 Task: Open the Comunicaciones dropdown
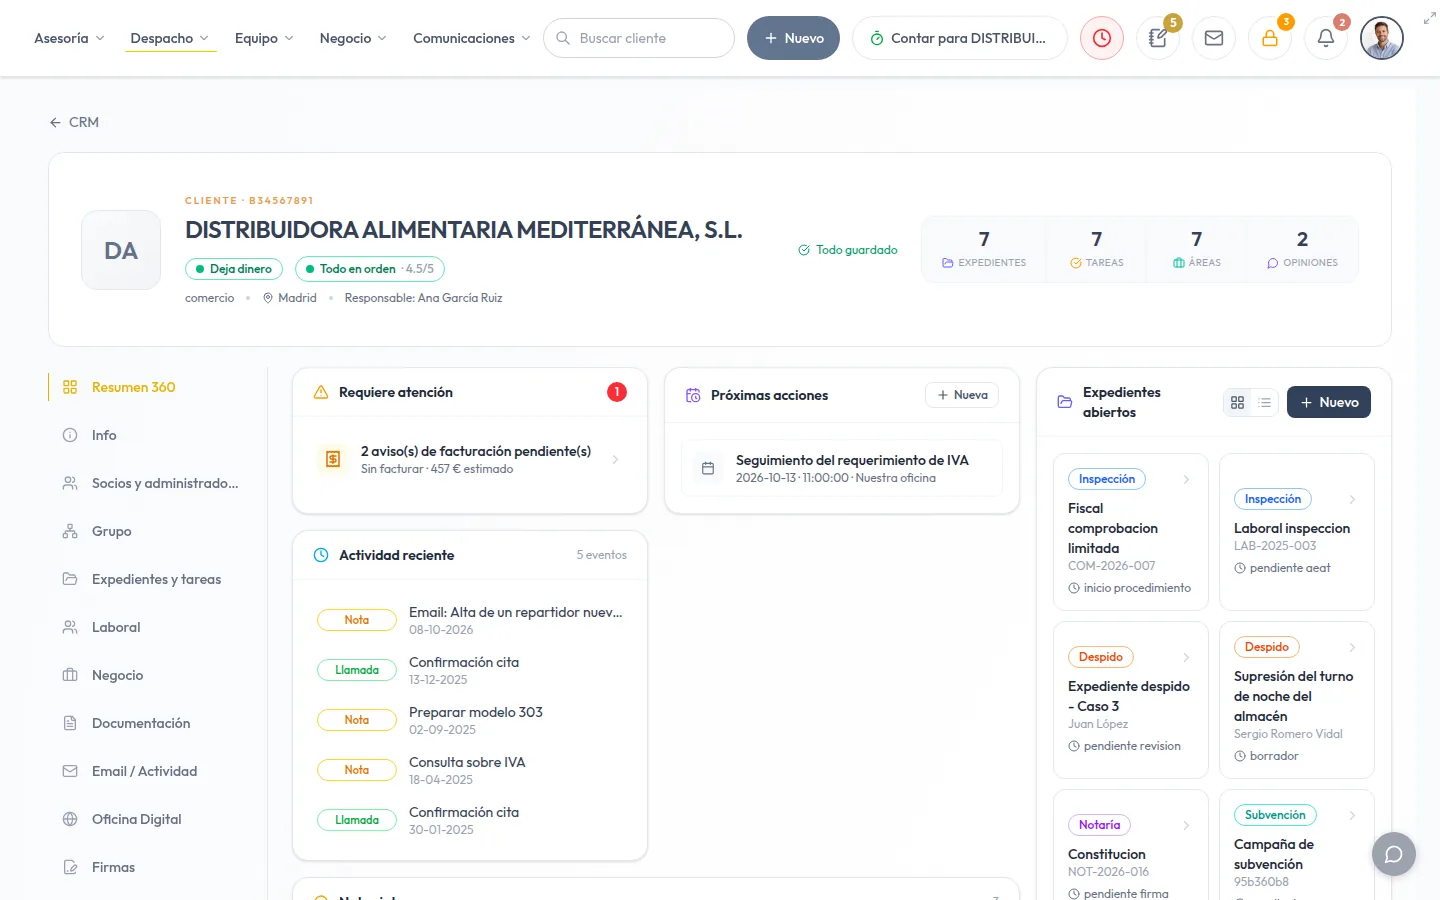(x=471, y=38)
